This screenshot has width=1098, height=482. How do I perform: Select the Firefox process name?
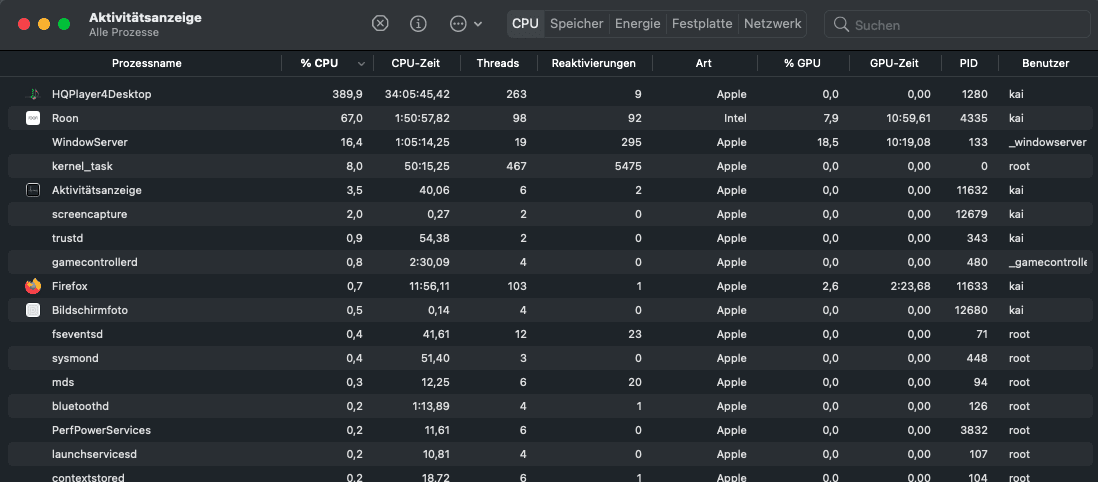[69, 286]
